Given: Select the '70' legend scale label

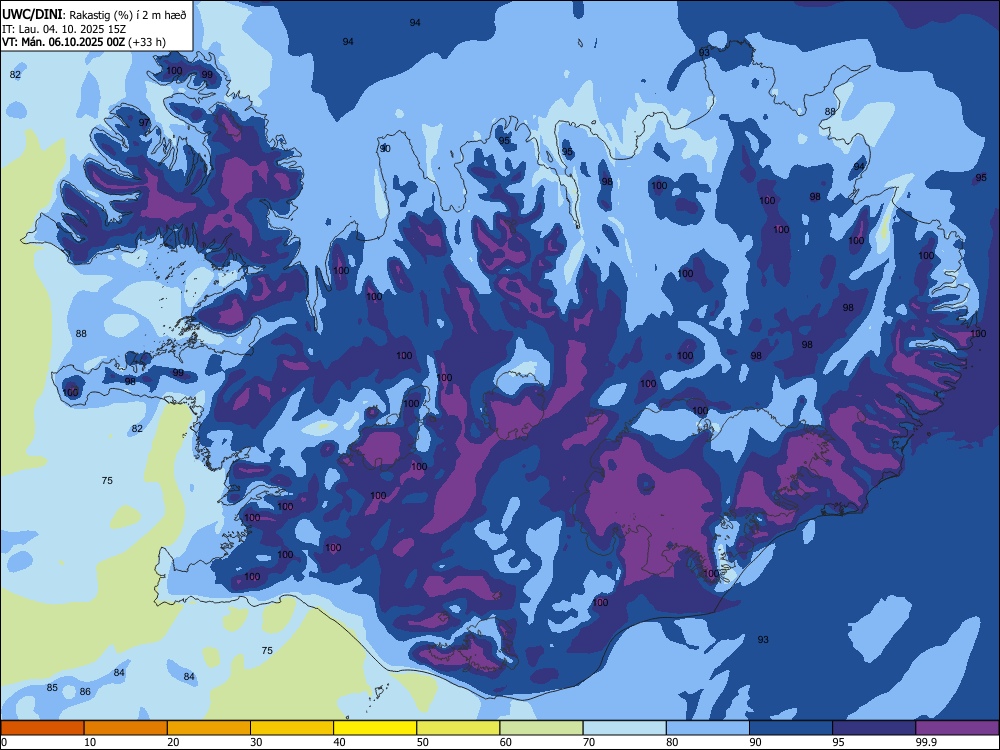Looking at the screenshot, I should 589,742.
